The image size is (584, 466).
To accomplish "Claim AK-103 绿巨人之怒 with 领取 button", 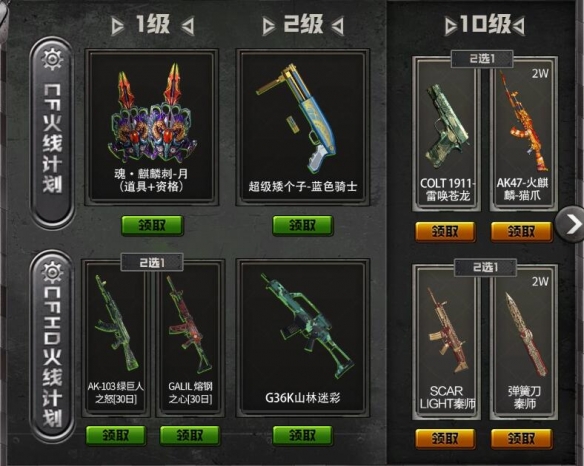I will pyautogui.click(x=116, y=435).
